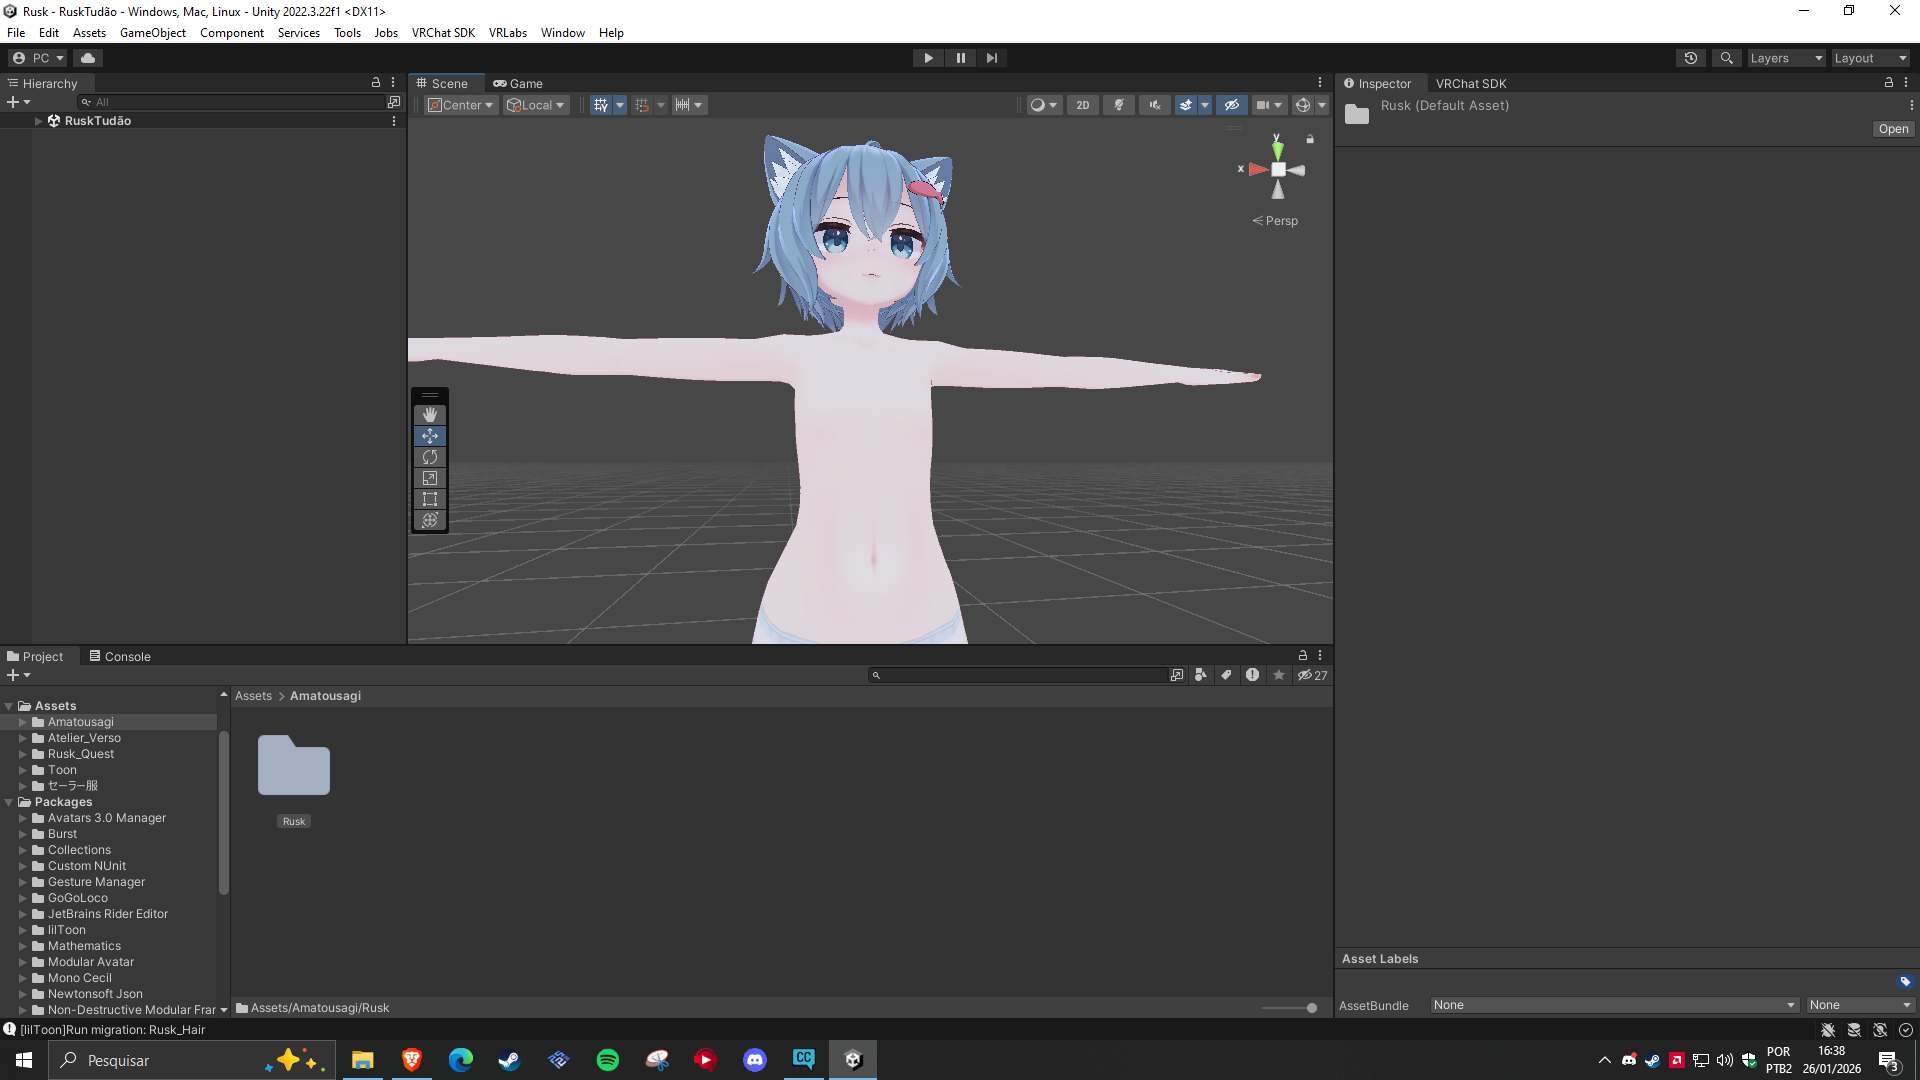The width and height of the screenshot is (1920, 1080).
Task: Switch to the VRChat SDK inspector tab
Action: point(1471,83)
